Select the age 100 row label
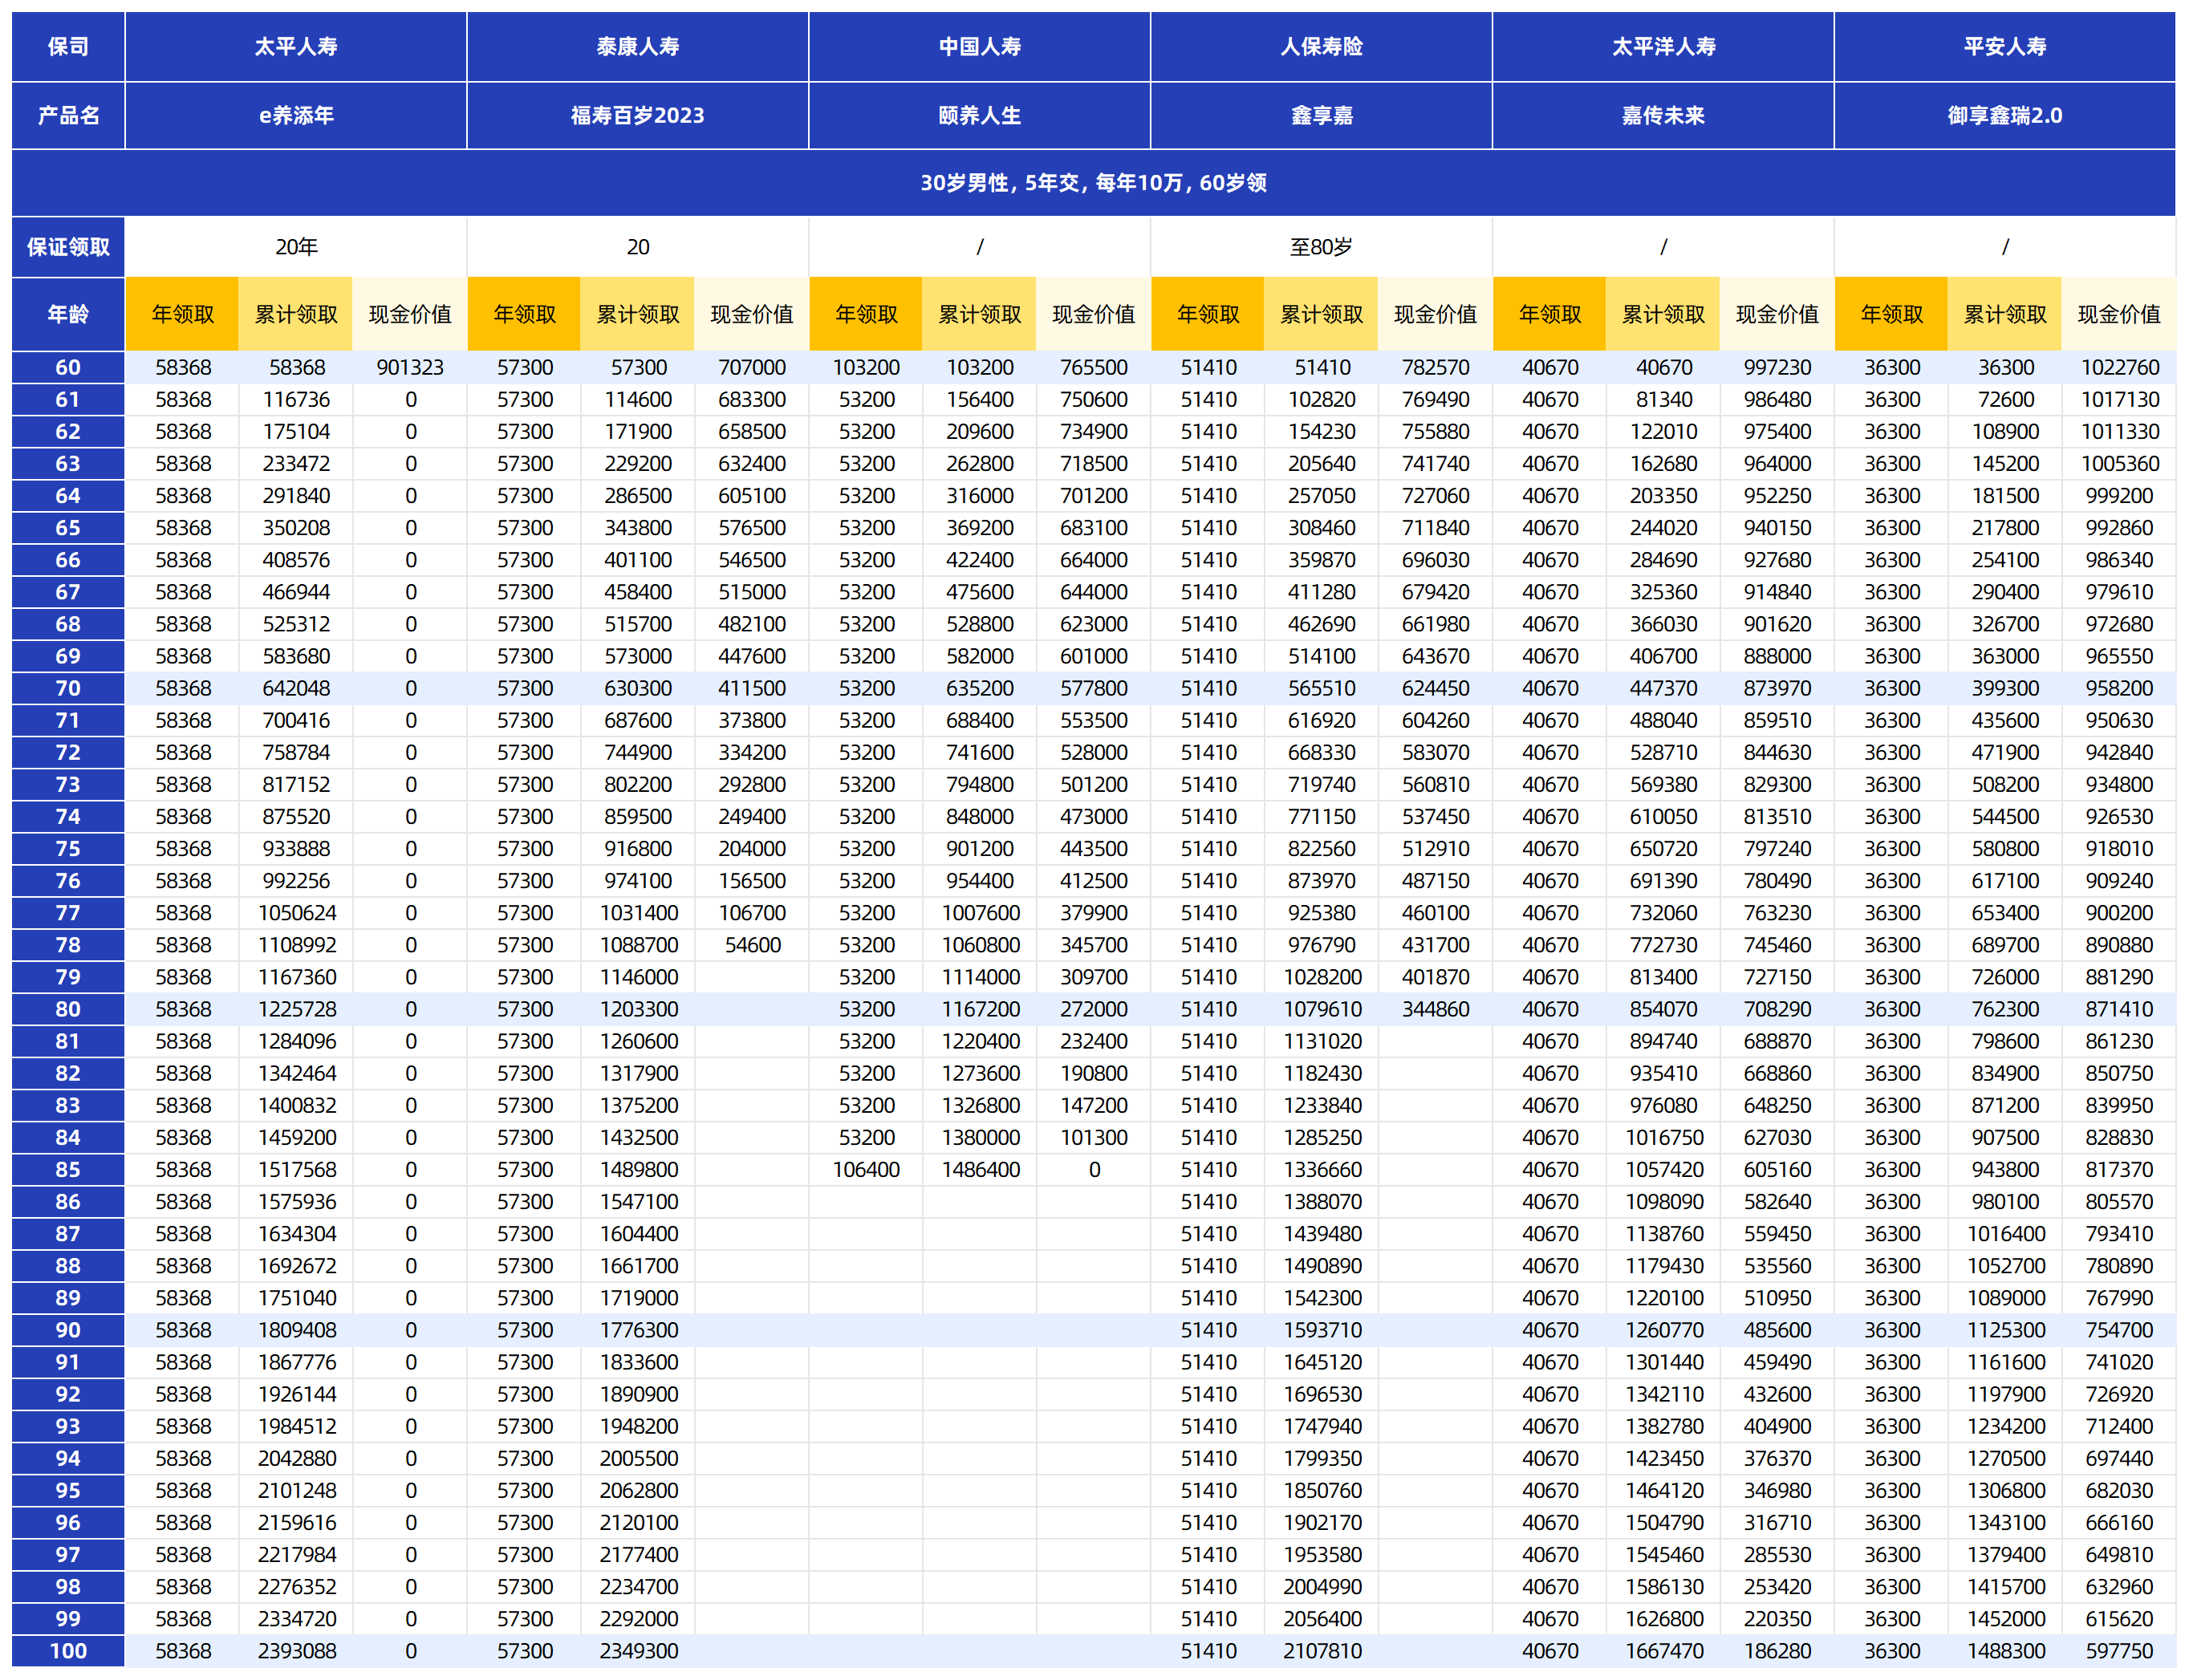 [x=68, y=1651]
